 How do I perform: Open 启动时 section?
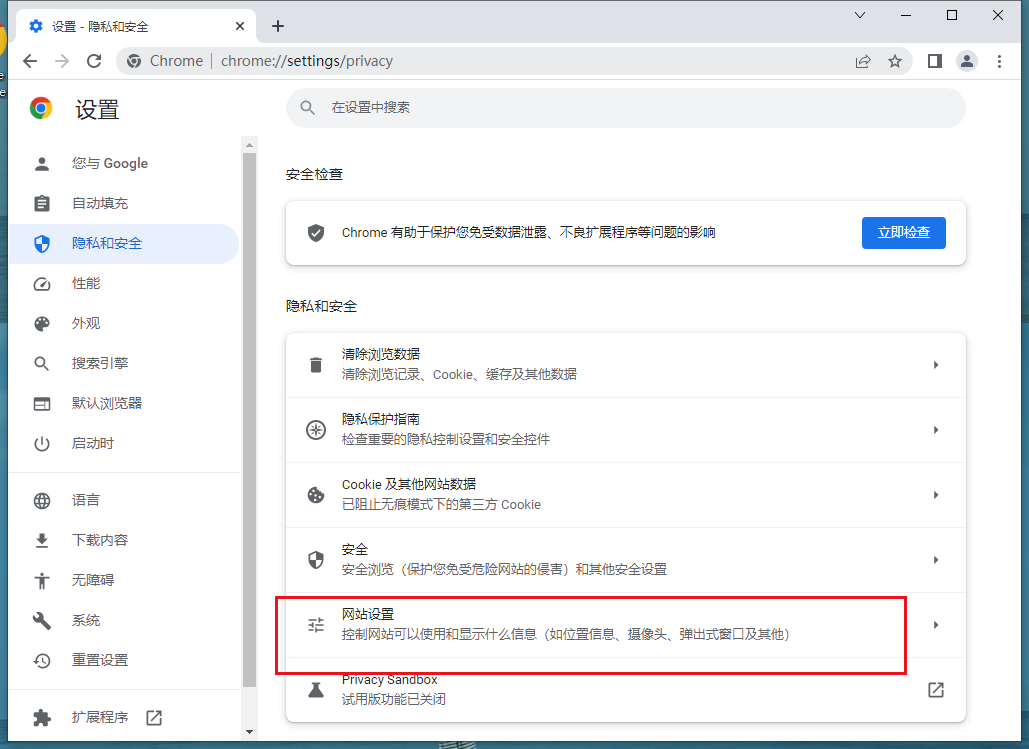[125, 444]
